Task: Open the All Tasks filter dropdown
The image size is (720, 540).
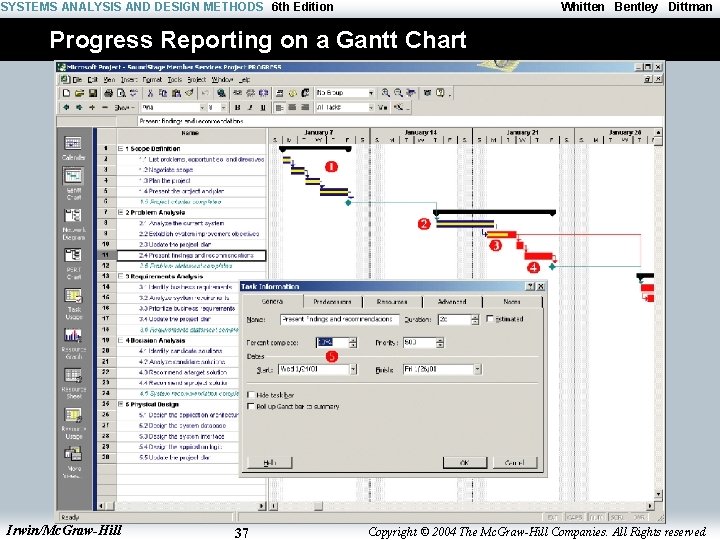Action: [x=371, y=107]
